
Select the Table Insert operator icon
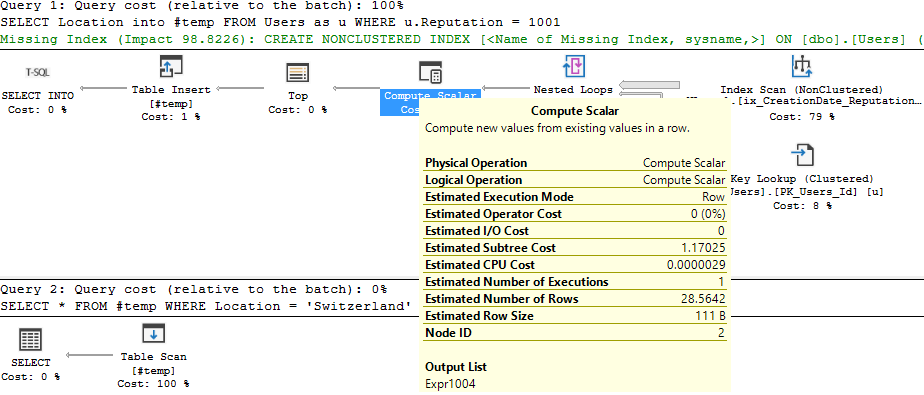coord(171,67)
